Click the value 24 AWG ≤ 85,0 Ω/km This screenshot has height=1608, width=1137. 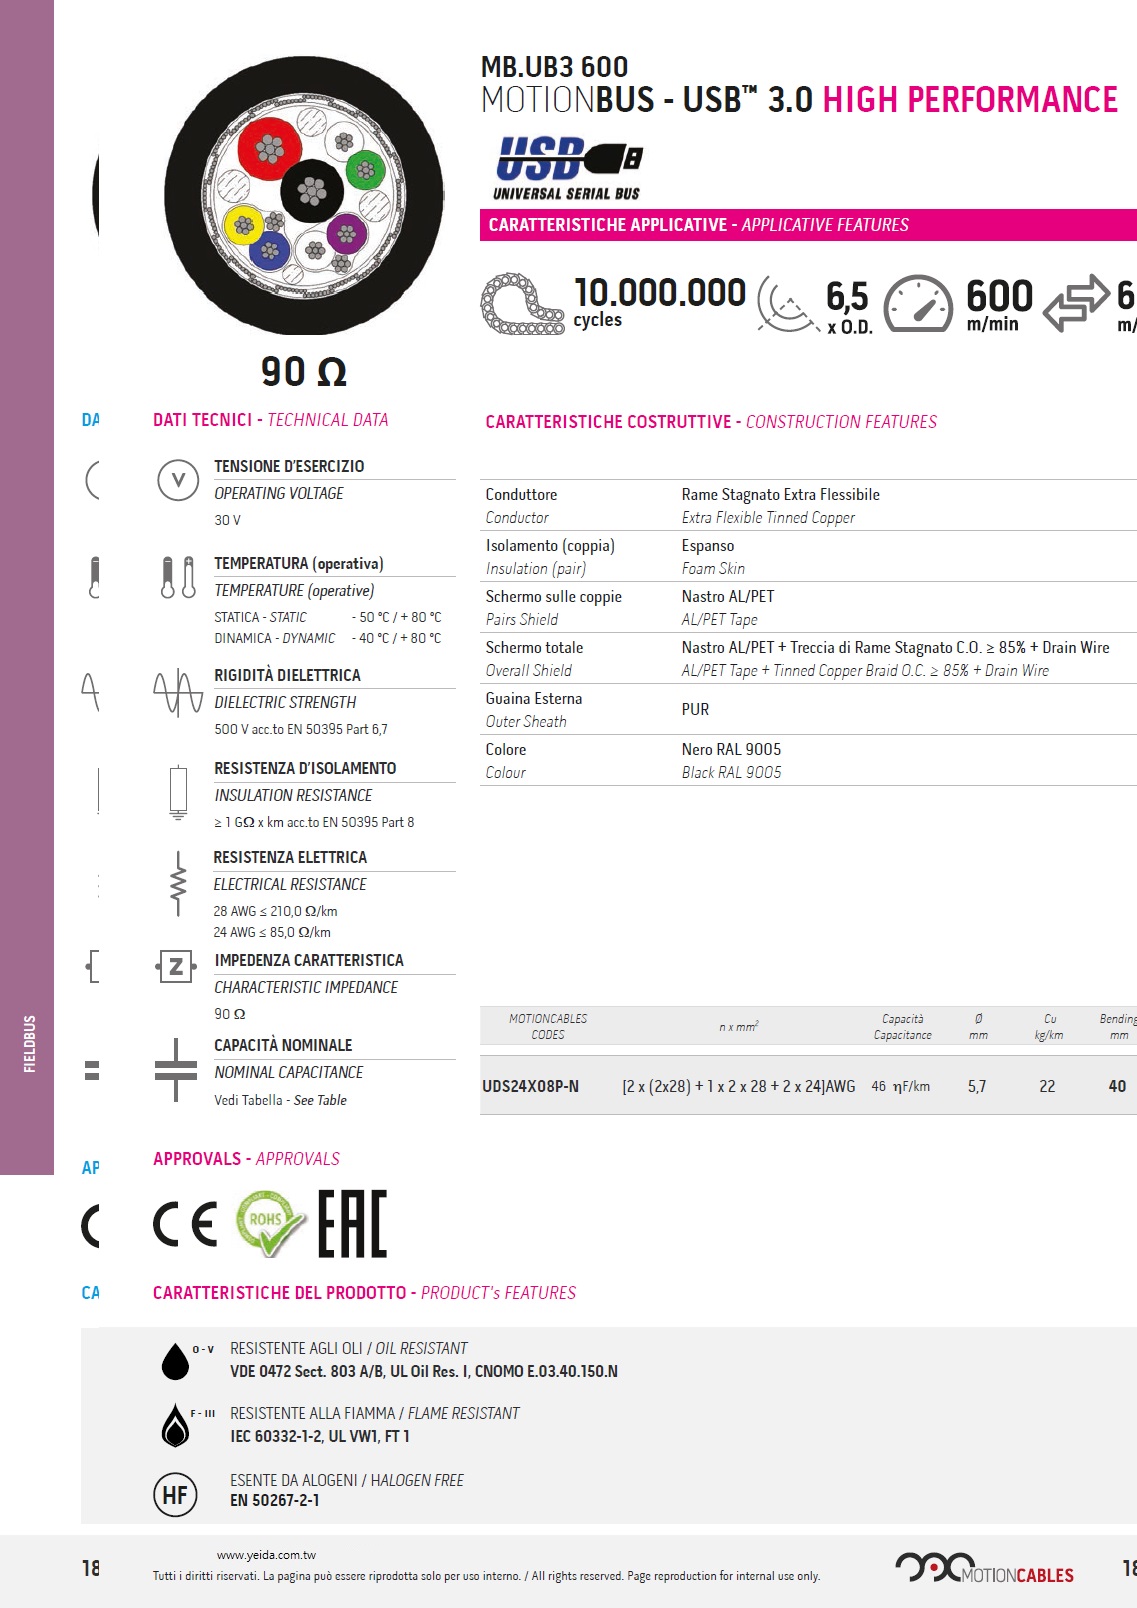click(272, 932)
